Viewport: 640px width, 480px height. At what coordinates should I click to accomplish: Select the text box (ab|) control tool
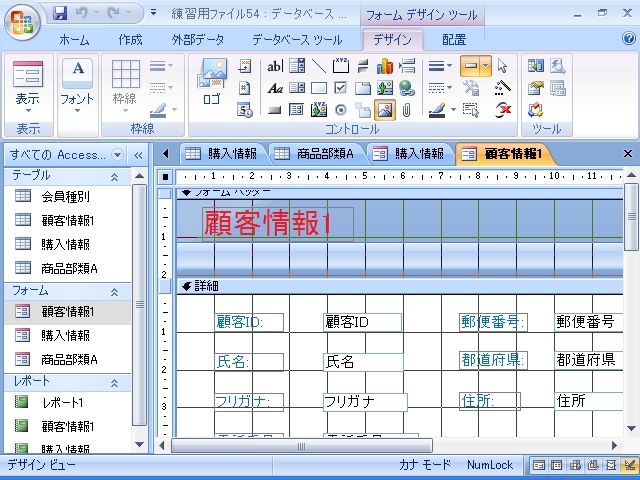(x=275, y=66)
